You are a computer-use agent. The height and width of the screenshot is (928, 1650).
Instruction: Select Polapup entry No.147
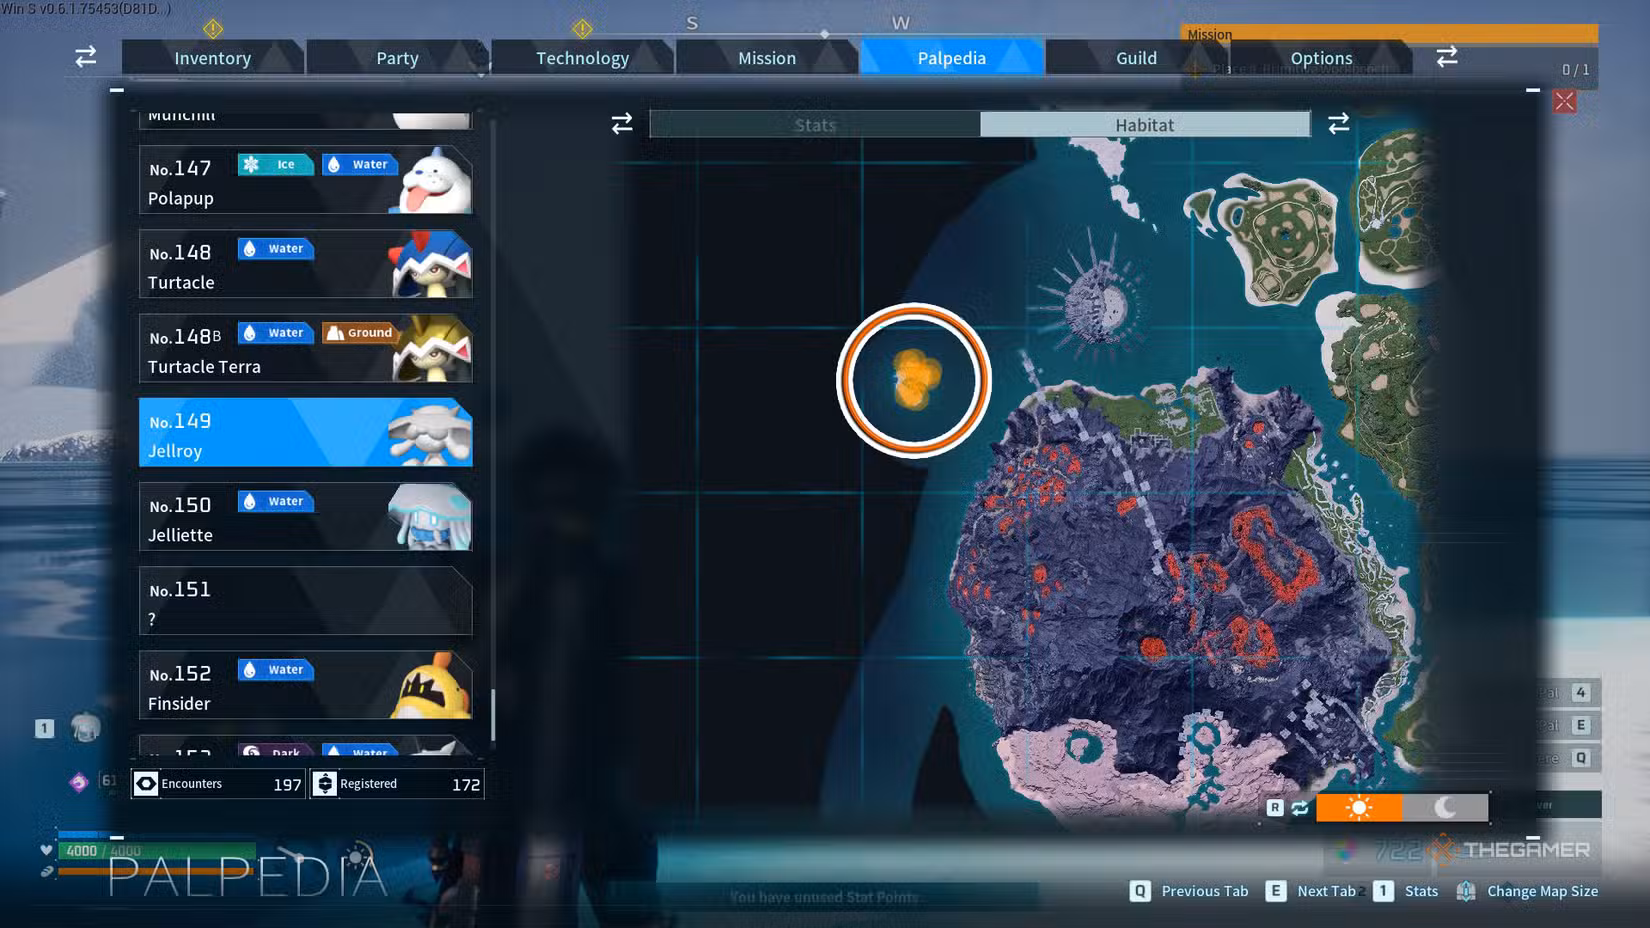tap(305, 180)
